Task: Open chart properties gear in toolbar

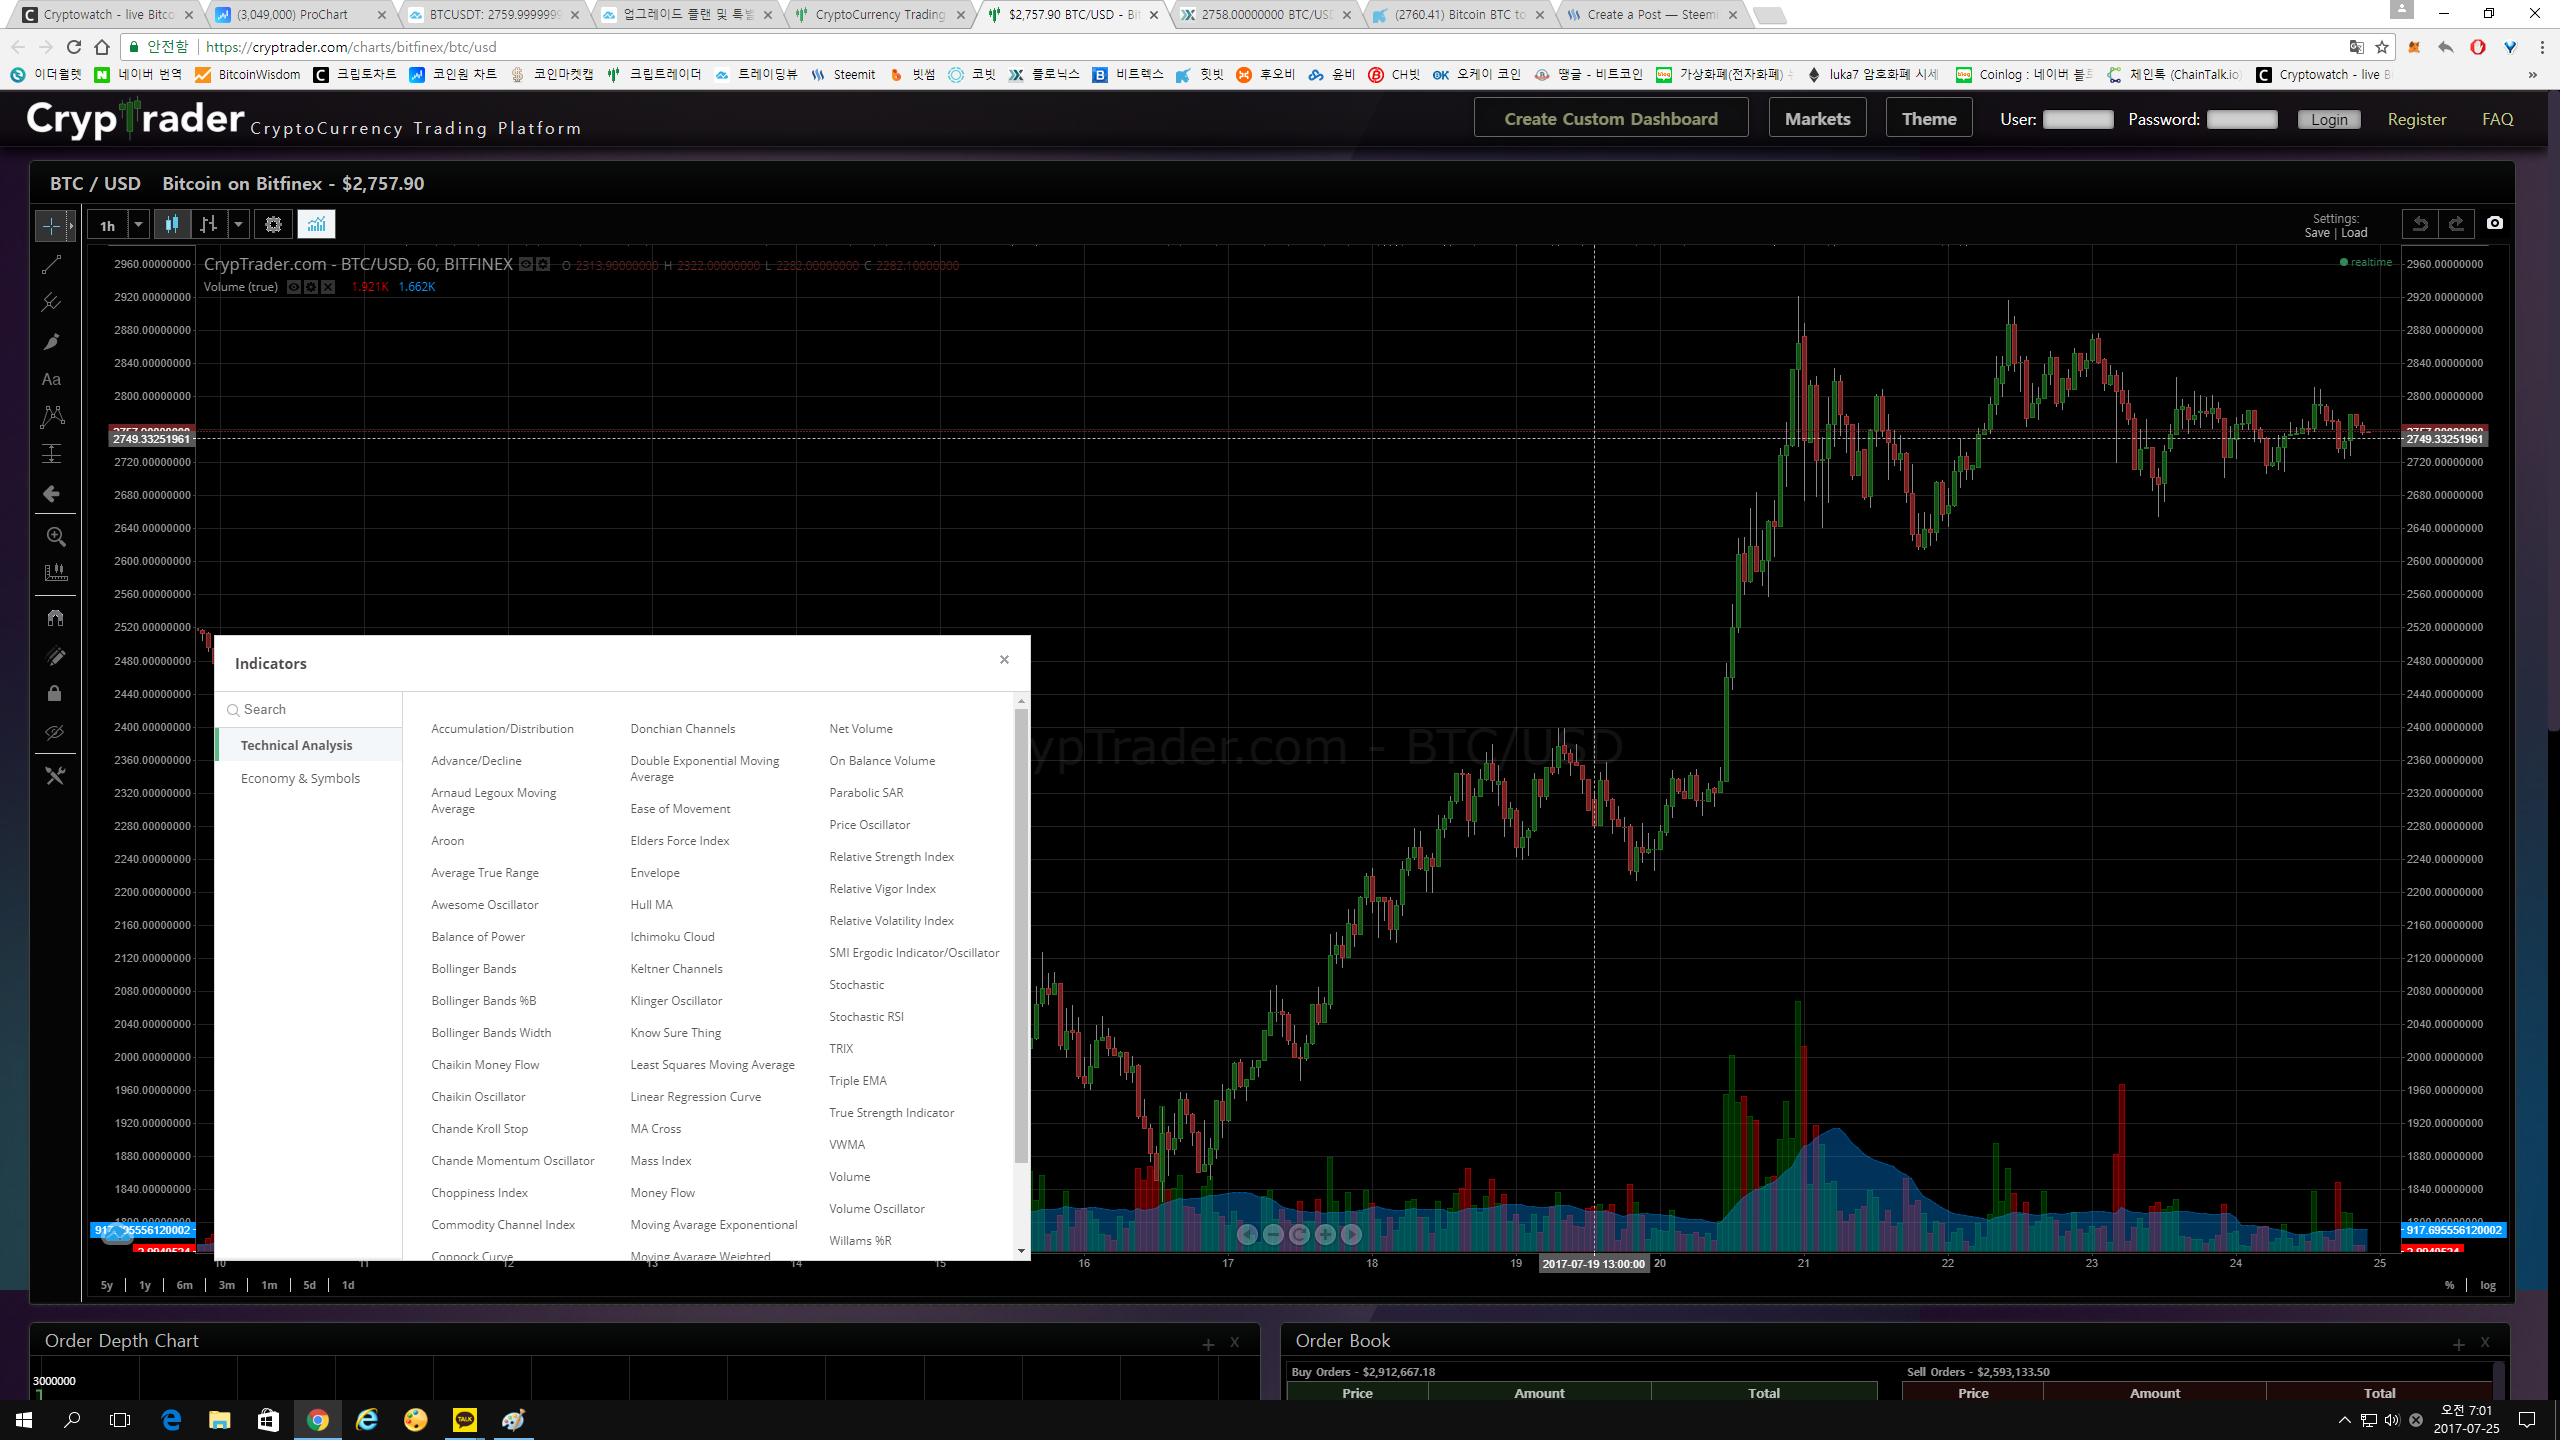Action: (273, 225)
